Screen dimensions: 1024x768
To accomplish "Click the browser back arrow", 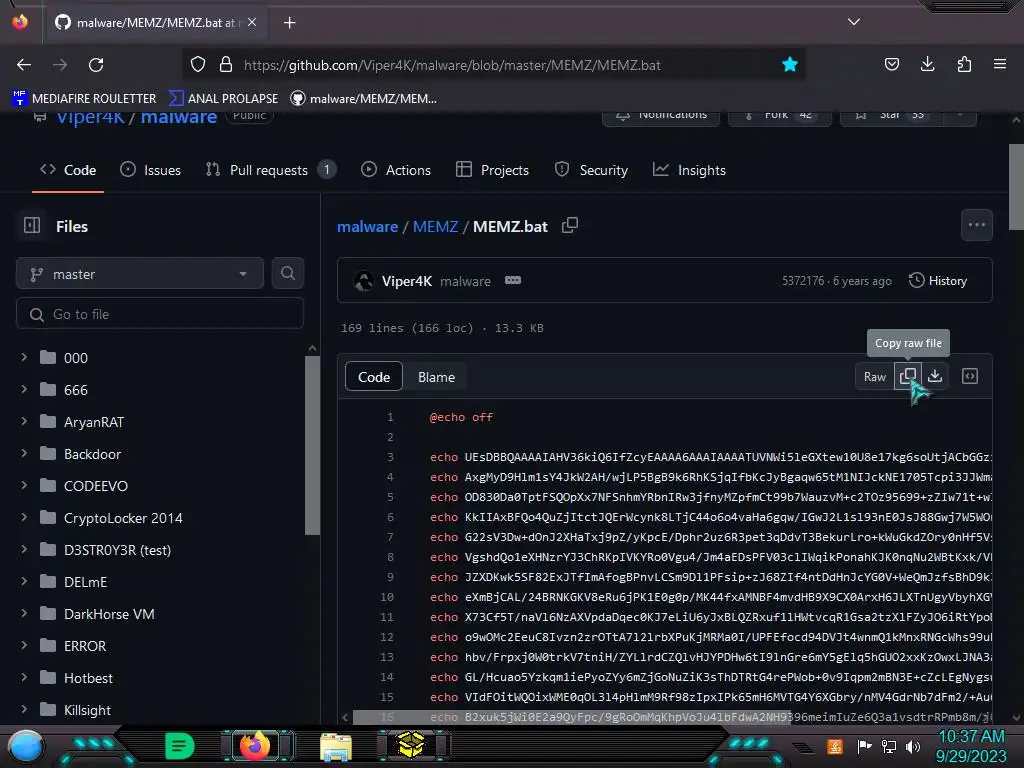I will click(x=24, y=65).
